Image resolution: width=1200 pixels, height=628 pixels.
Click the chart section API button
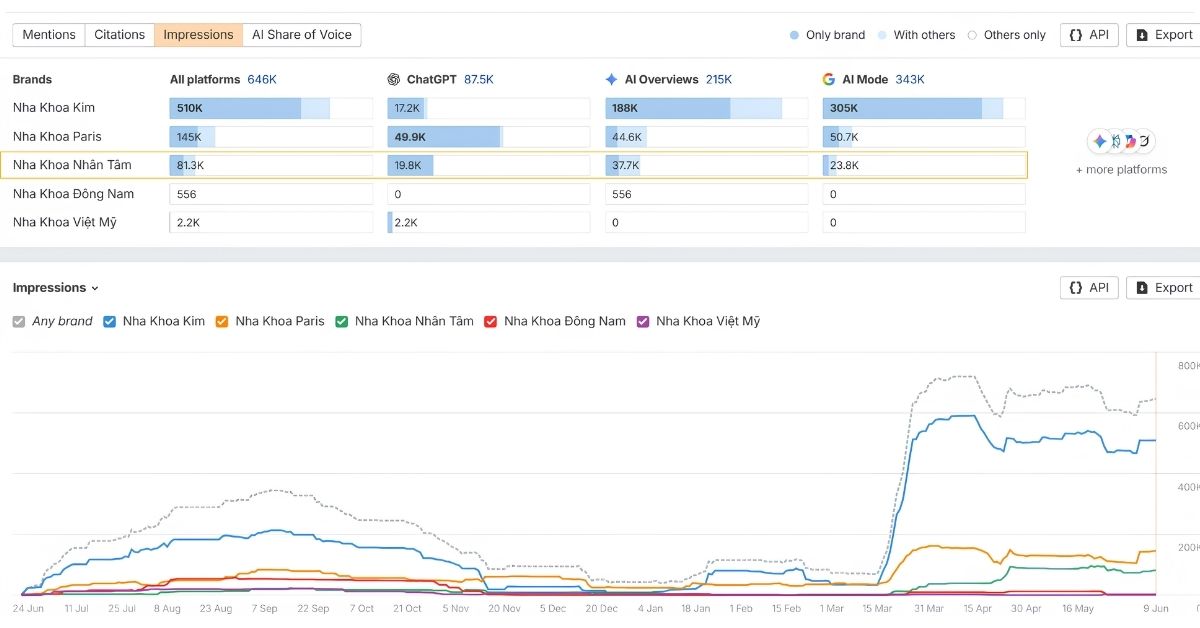pos(1089,288)
